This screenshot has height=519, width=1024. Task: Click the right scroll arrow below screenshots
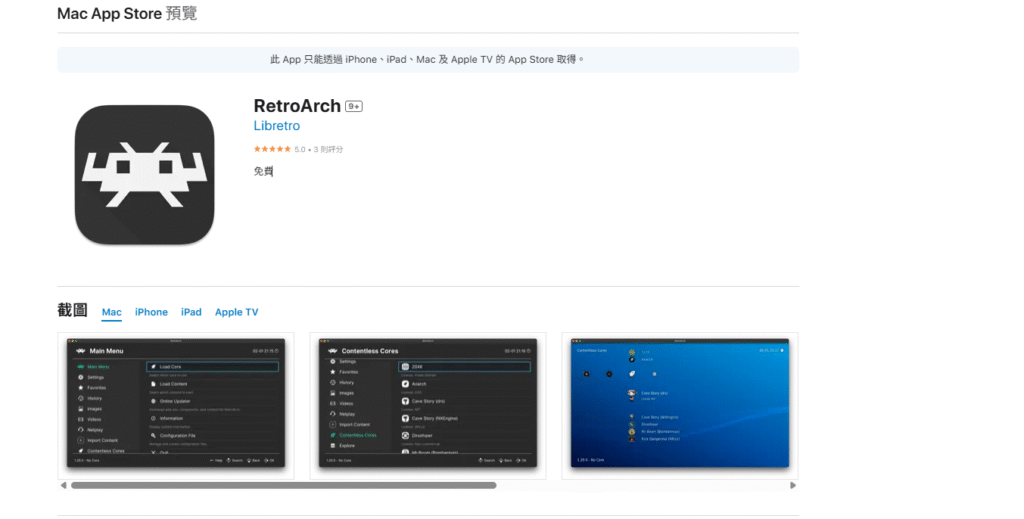point(793,485)
